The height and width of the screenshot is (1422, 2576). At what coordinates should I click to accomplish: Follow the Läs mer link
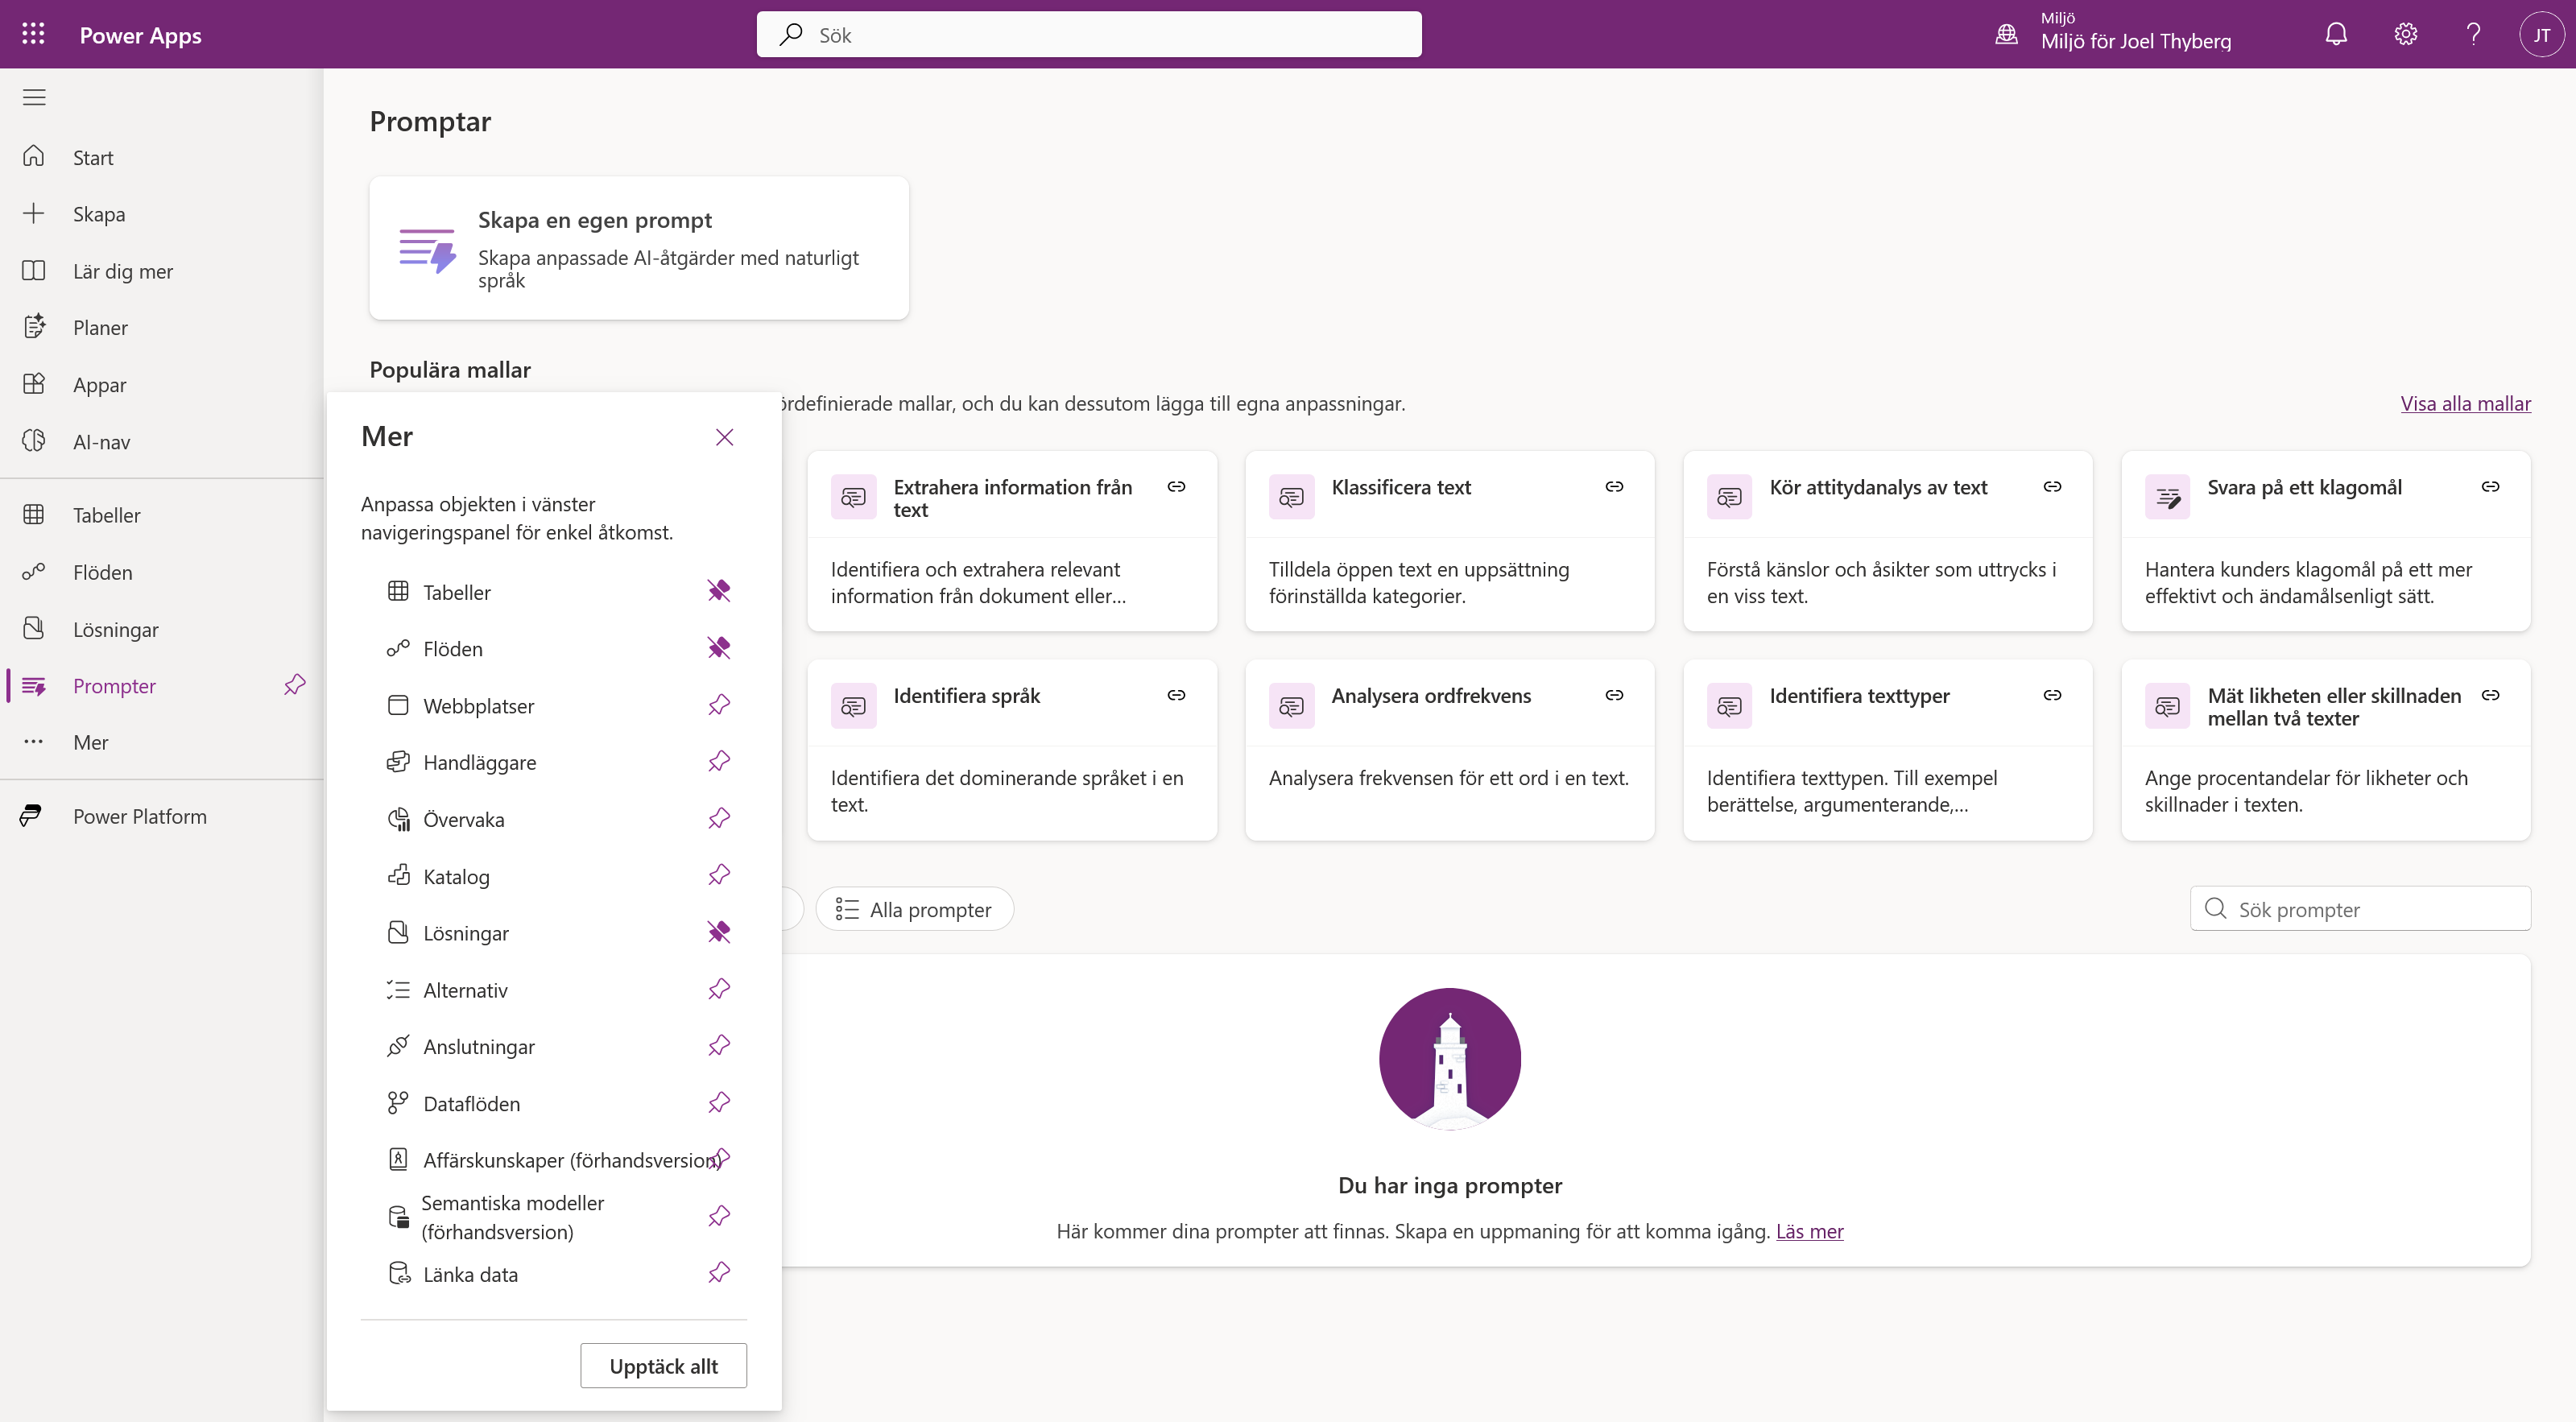1809,1231
